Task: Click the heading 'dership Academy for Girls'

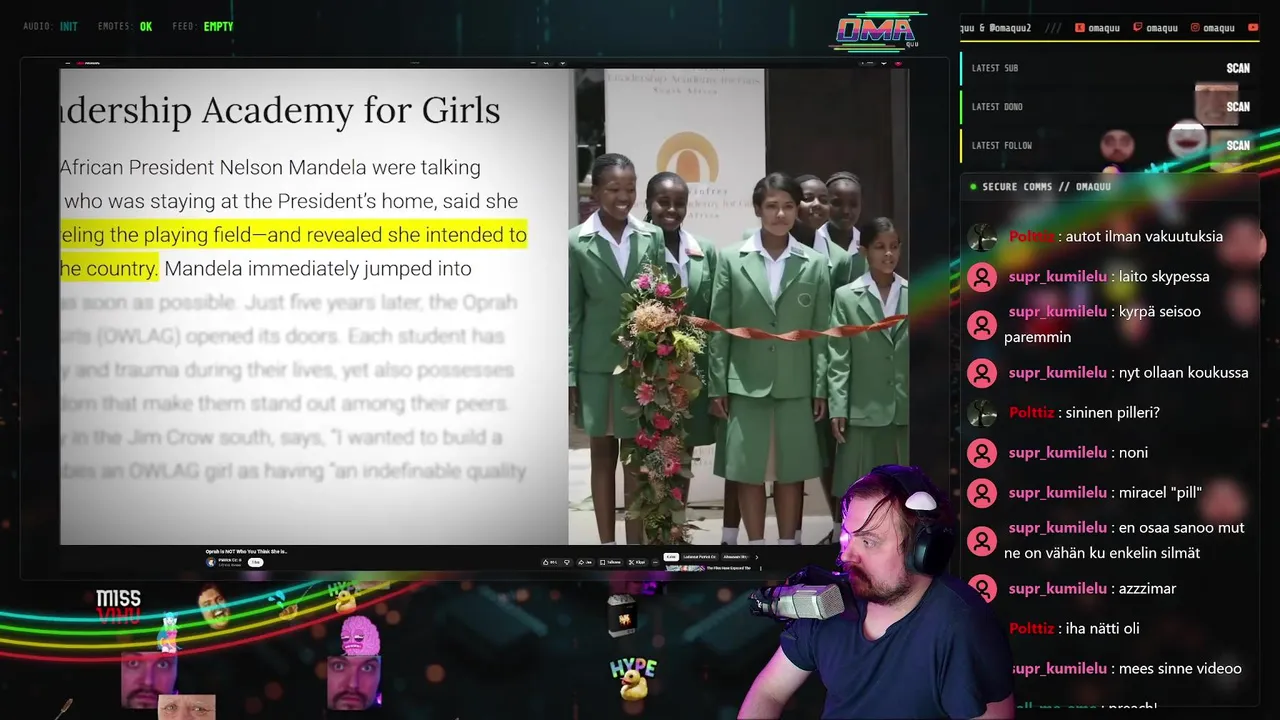Action: 280,110
